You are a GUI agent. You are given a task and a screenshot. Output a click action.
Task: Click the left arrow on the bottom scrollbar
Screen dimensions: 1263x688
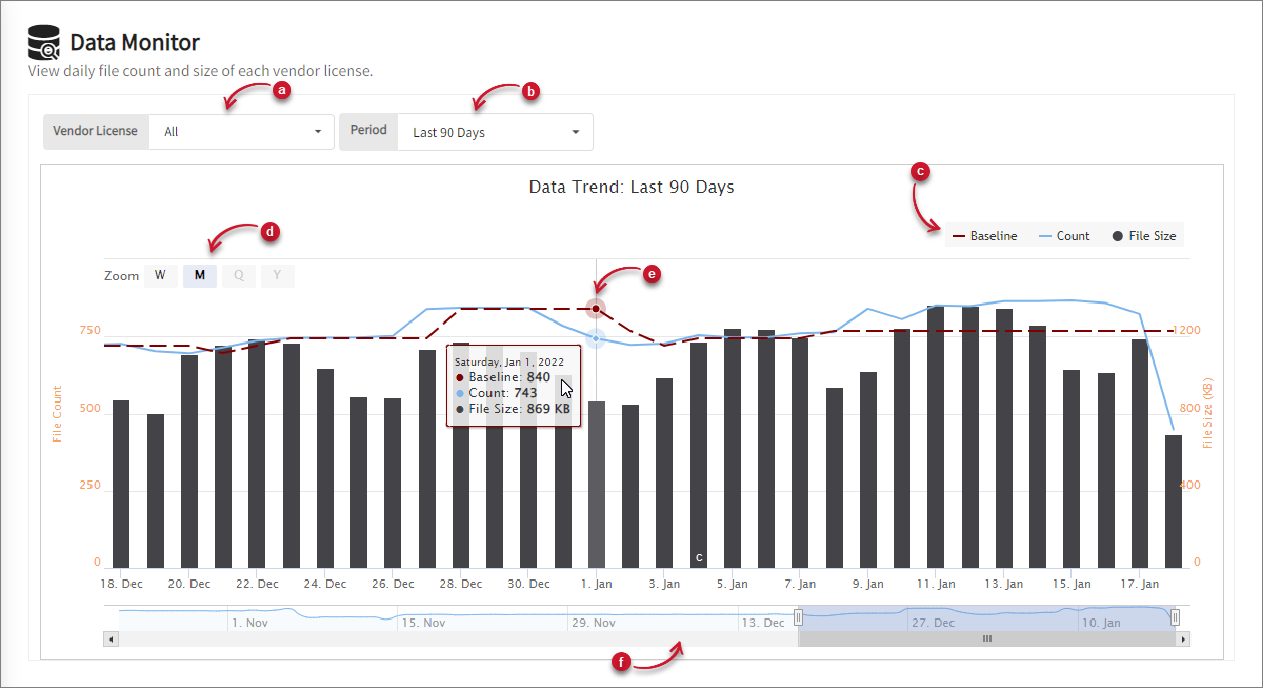110,637
